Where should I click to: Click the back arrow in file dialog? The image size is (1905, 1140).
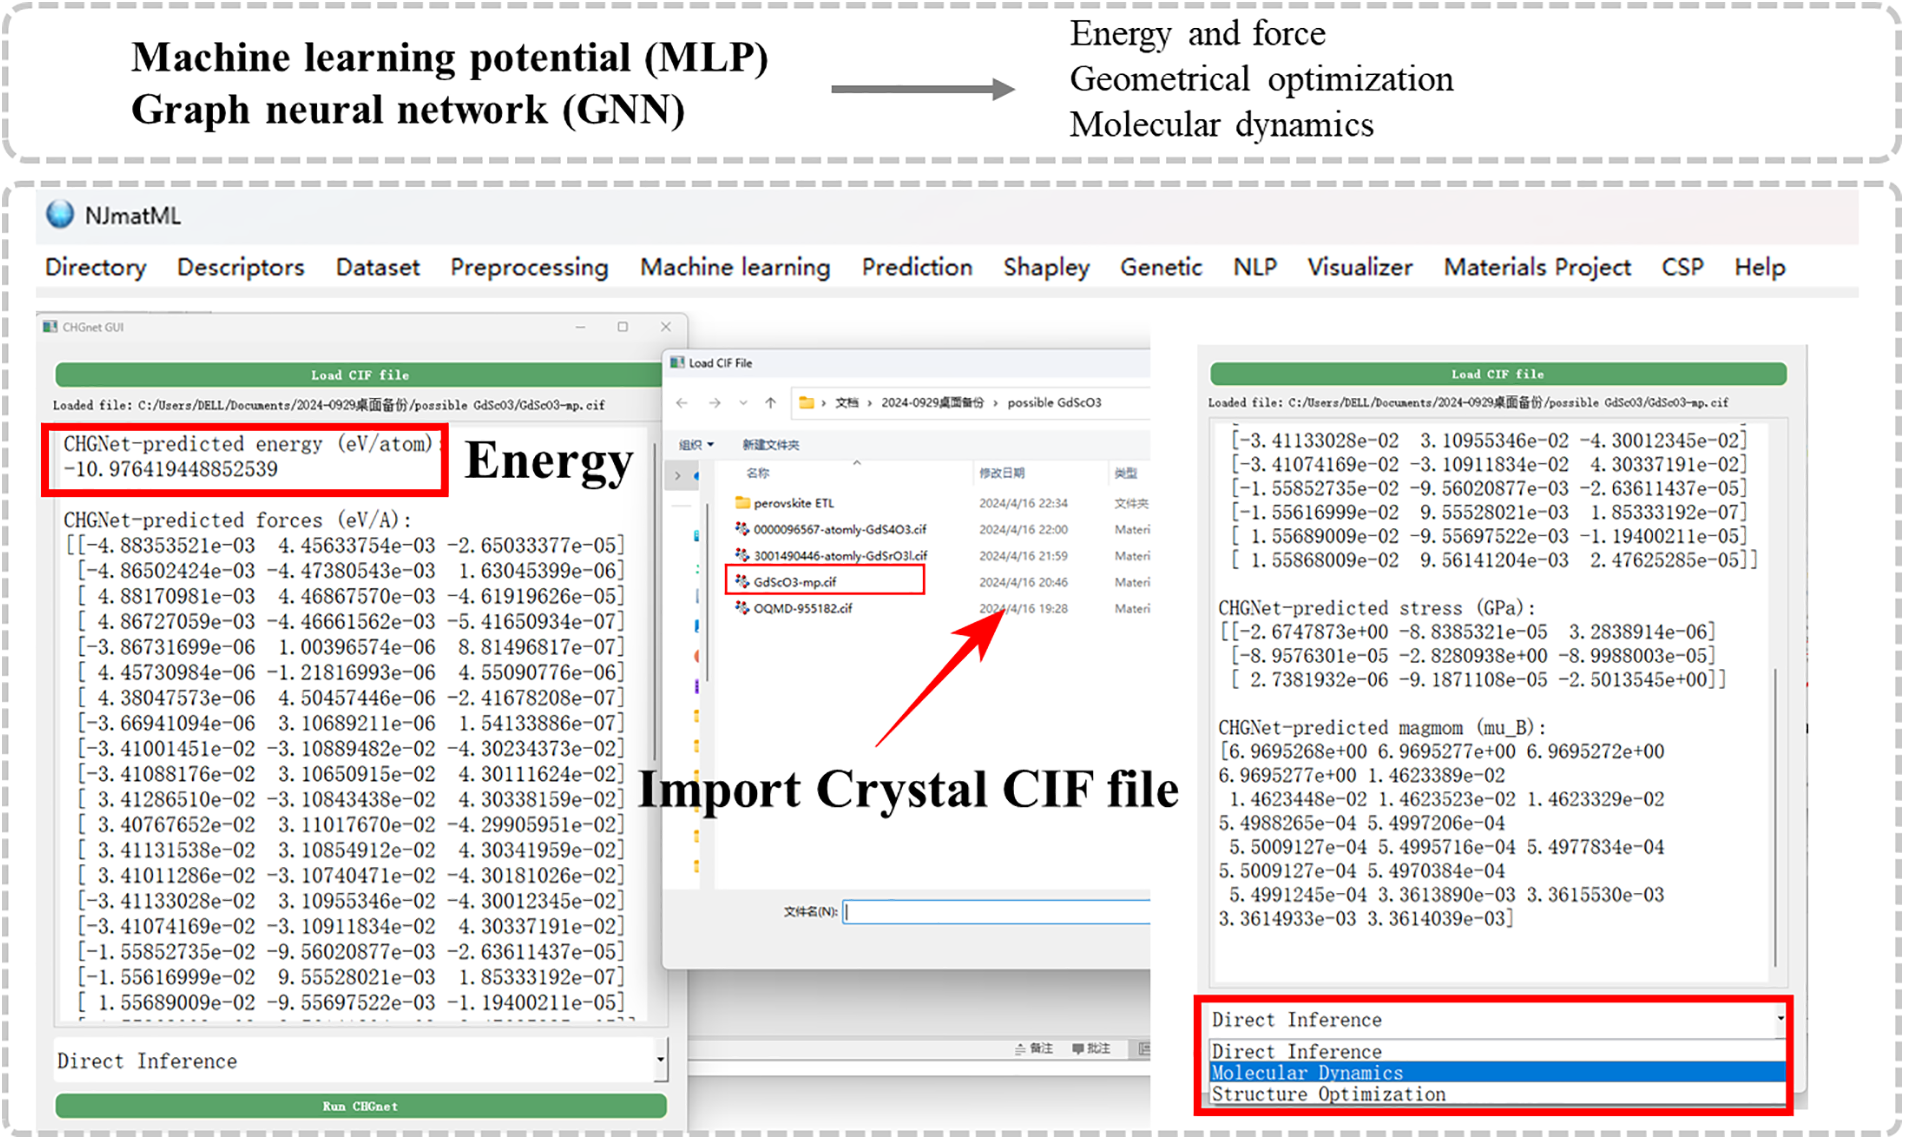[x=682, y=403]
